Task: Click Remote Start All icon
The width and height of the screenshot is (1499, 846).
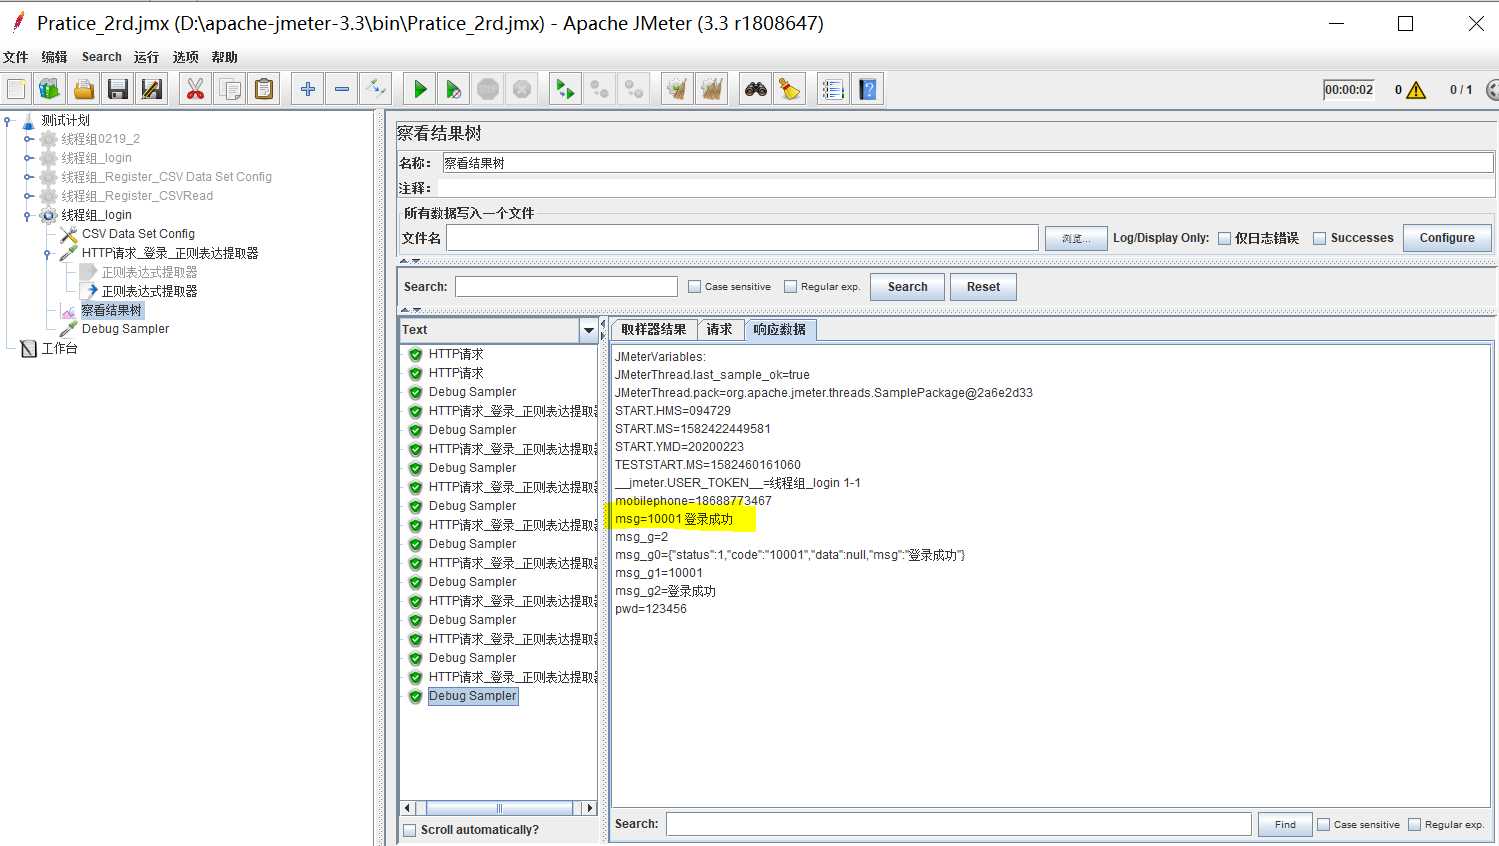Action: click(x=565, y=89)
